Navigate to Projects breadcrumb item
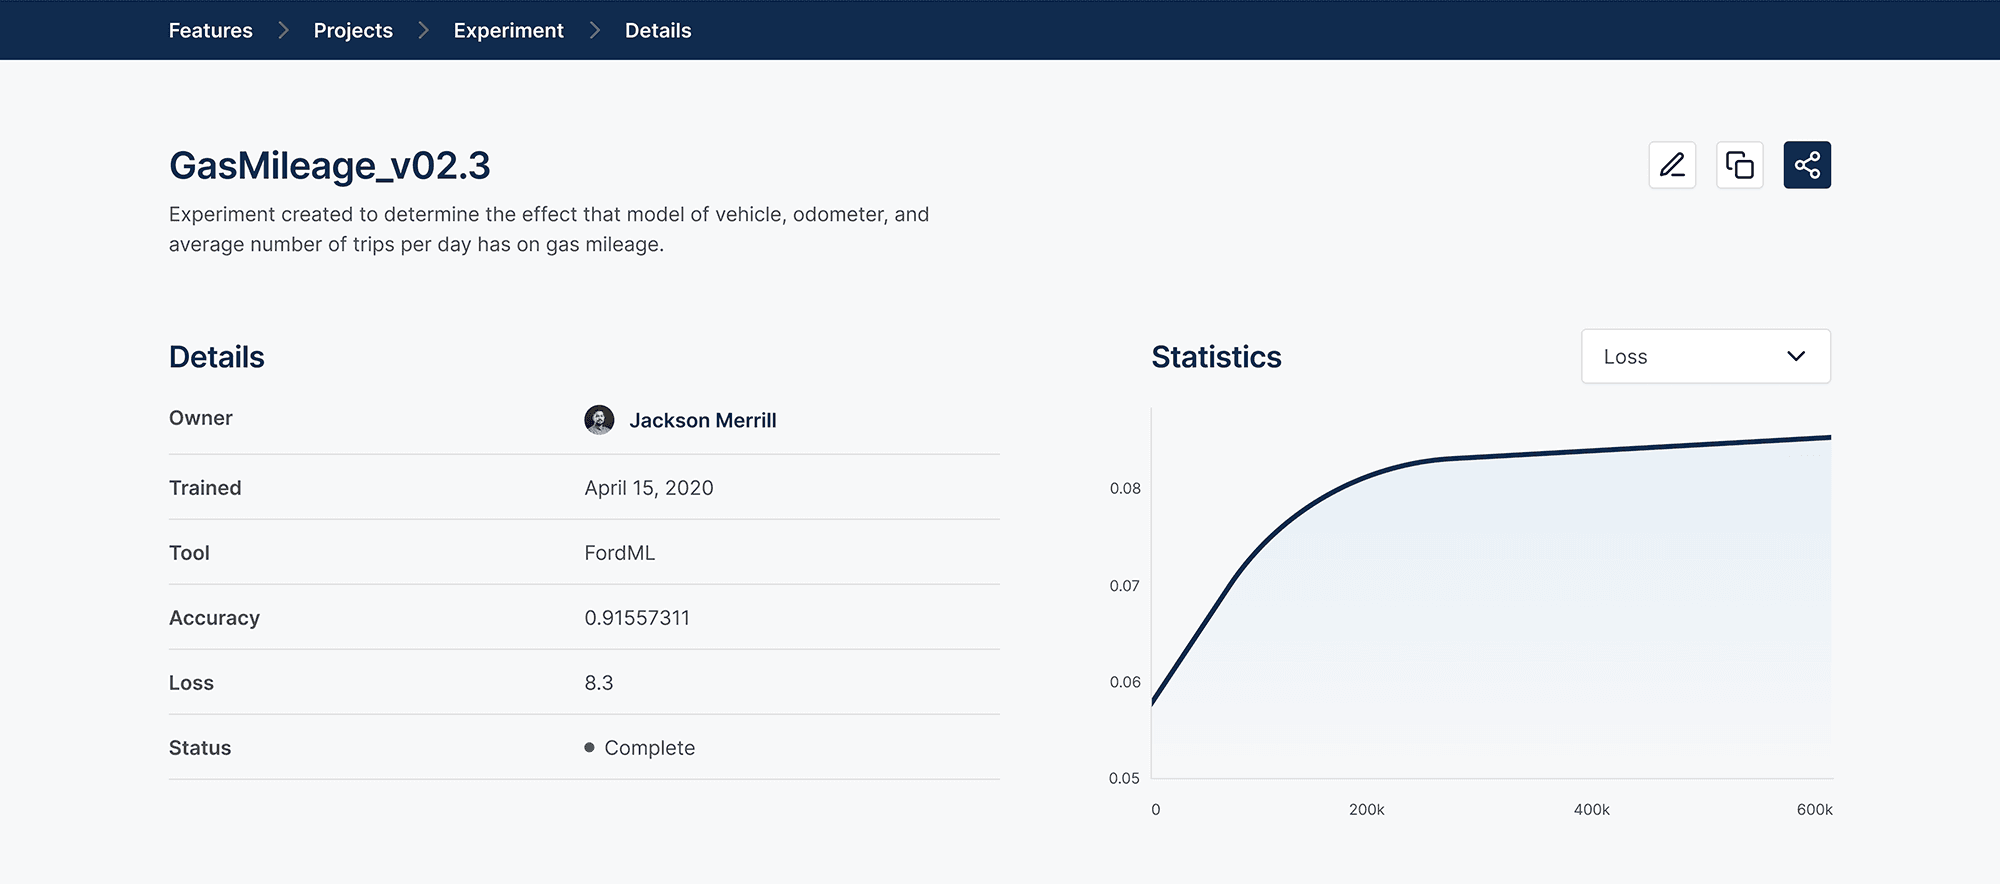This screenshot has width=2000, height=884. point(353,30)
